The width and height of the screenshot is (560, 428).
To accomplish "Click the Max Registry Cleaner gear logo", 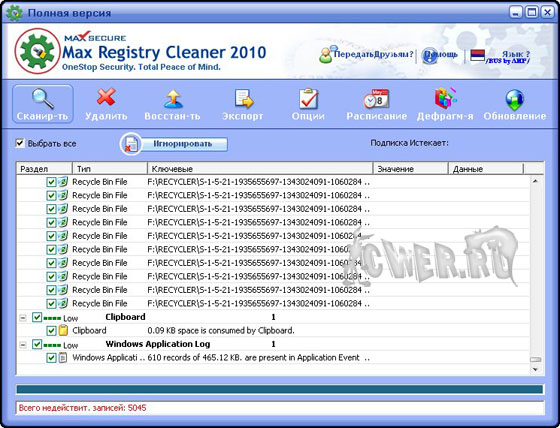I will point(37,51).
